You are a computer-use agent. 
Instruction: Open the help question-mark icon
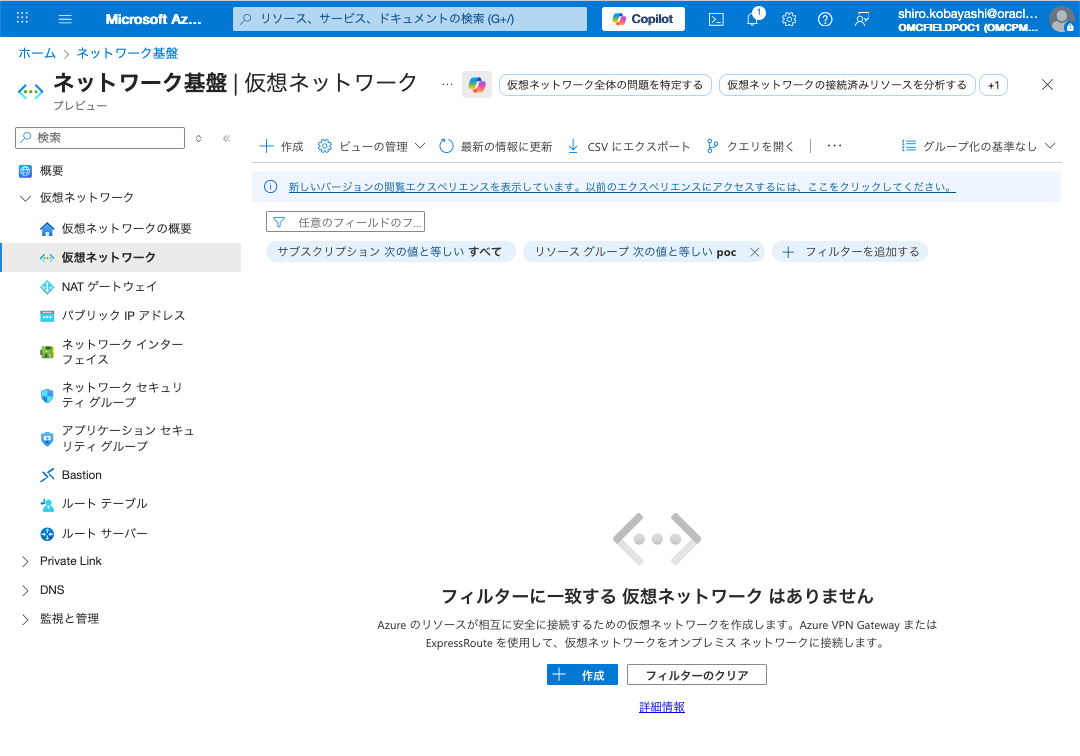point(823,18)
